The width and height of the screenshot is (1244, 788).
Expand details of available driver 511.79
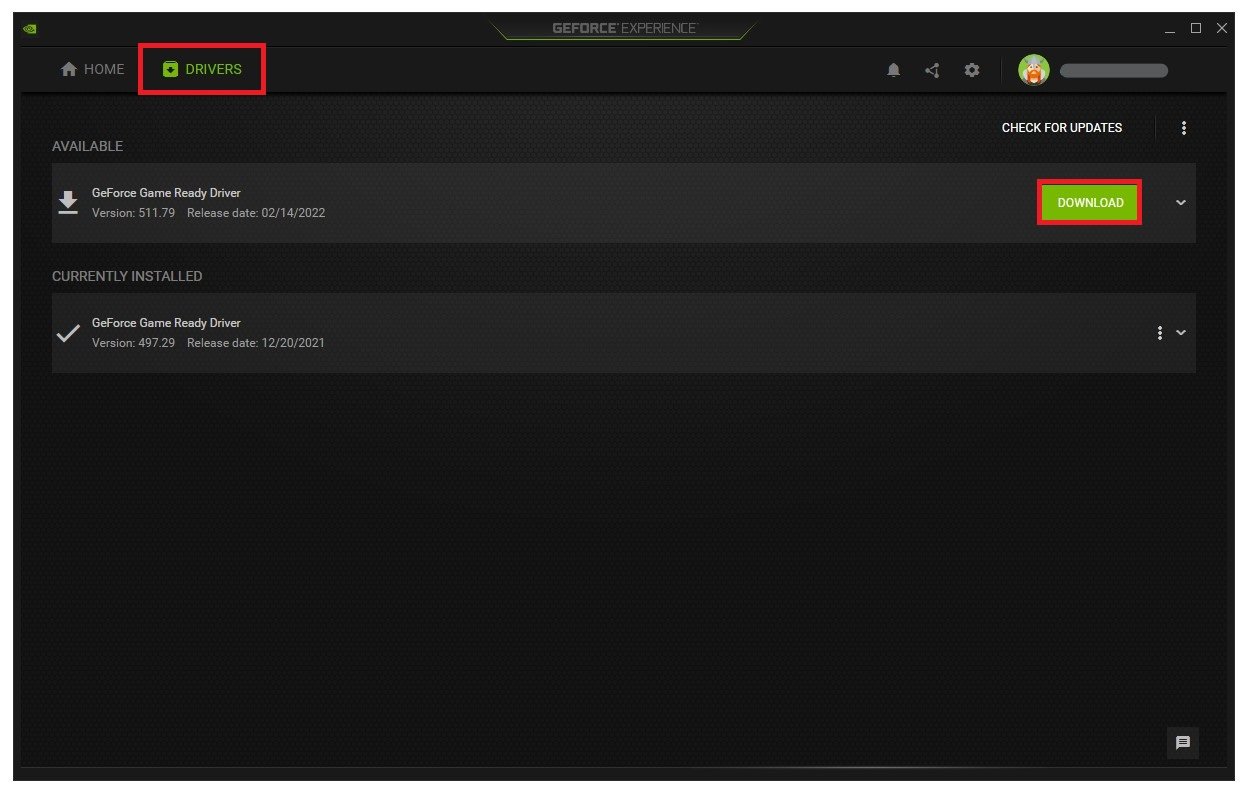1180,203
